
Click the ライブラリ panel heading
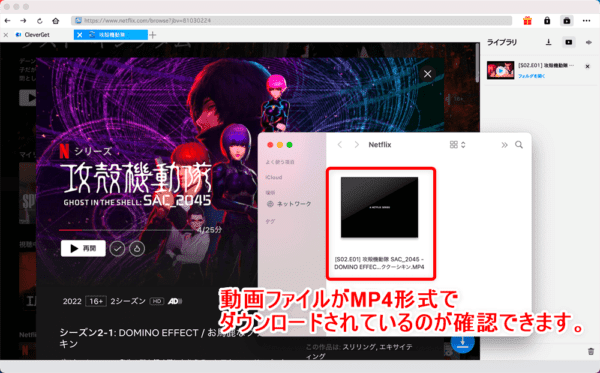click(502, 42)
